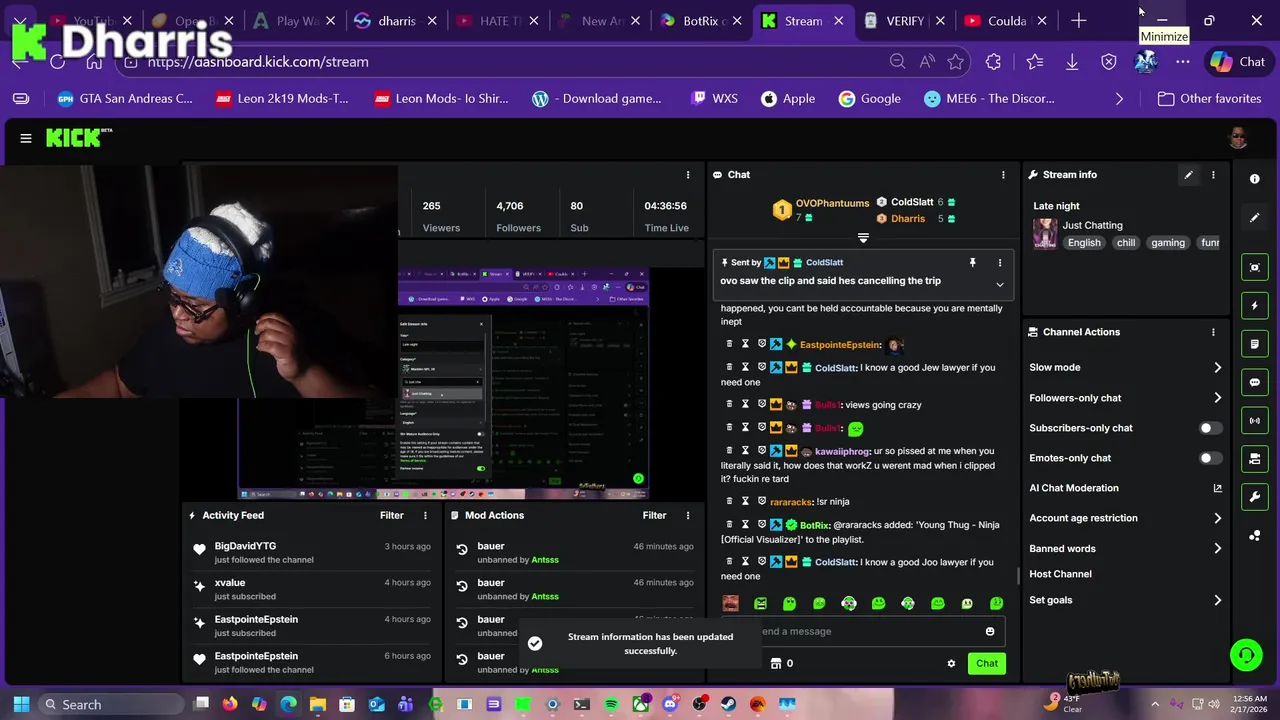Click the channel actions sidebar icon
Screen dimensions: 1280x720
(1255, 459)
